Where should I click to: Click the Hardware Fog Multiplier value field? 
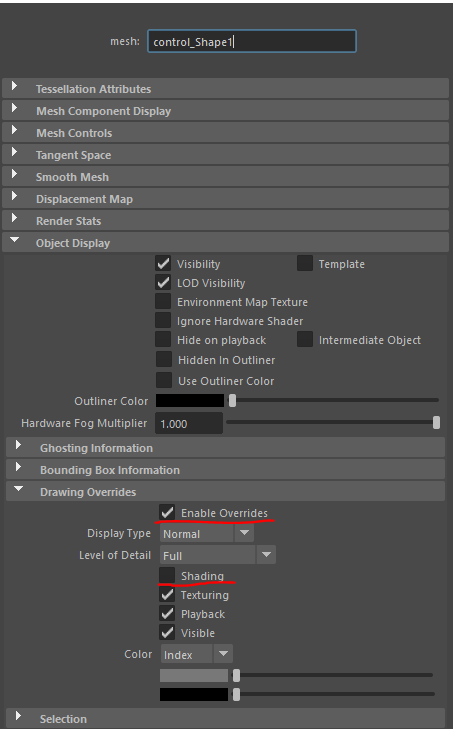click(x=189, y=423)
